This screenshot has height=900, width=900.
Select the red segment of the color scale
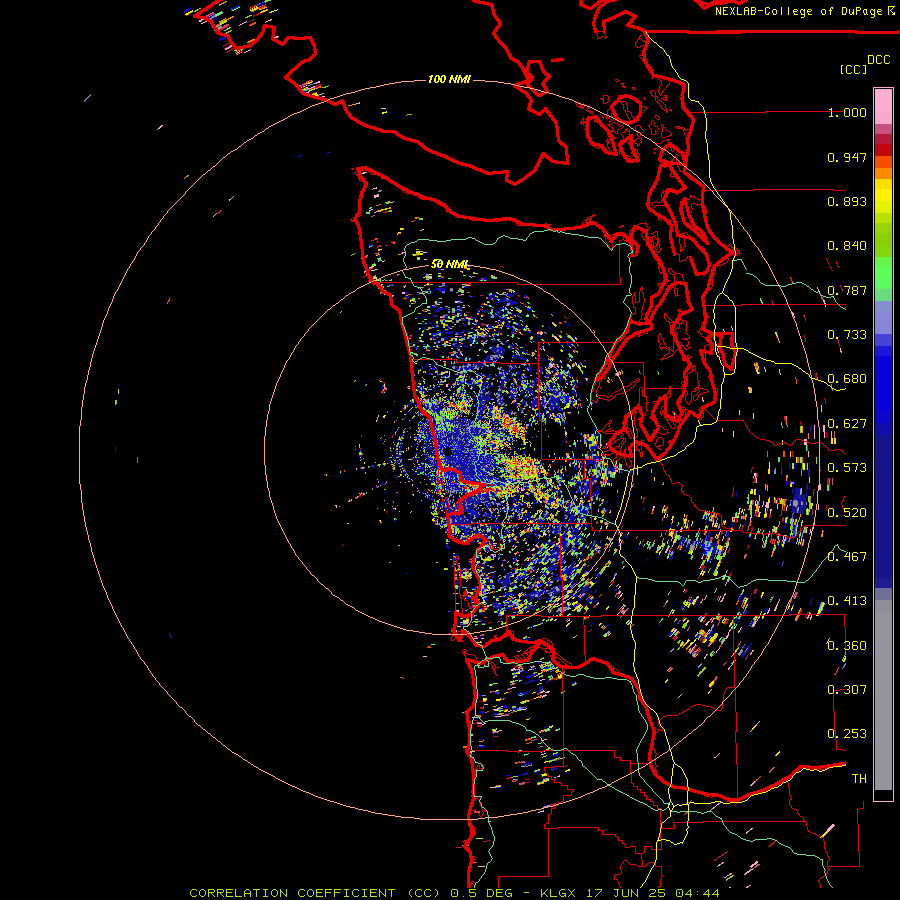coord(883,150)
